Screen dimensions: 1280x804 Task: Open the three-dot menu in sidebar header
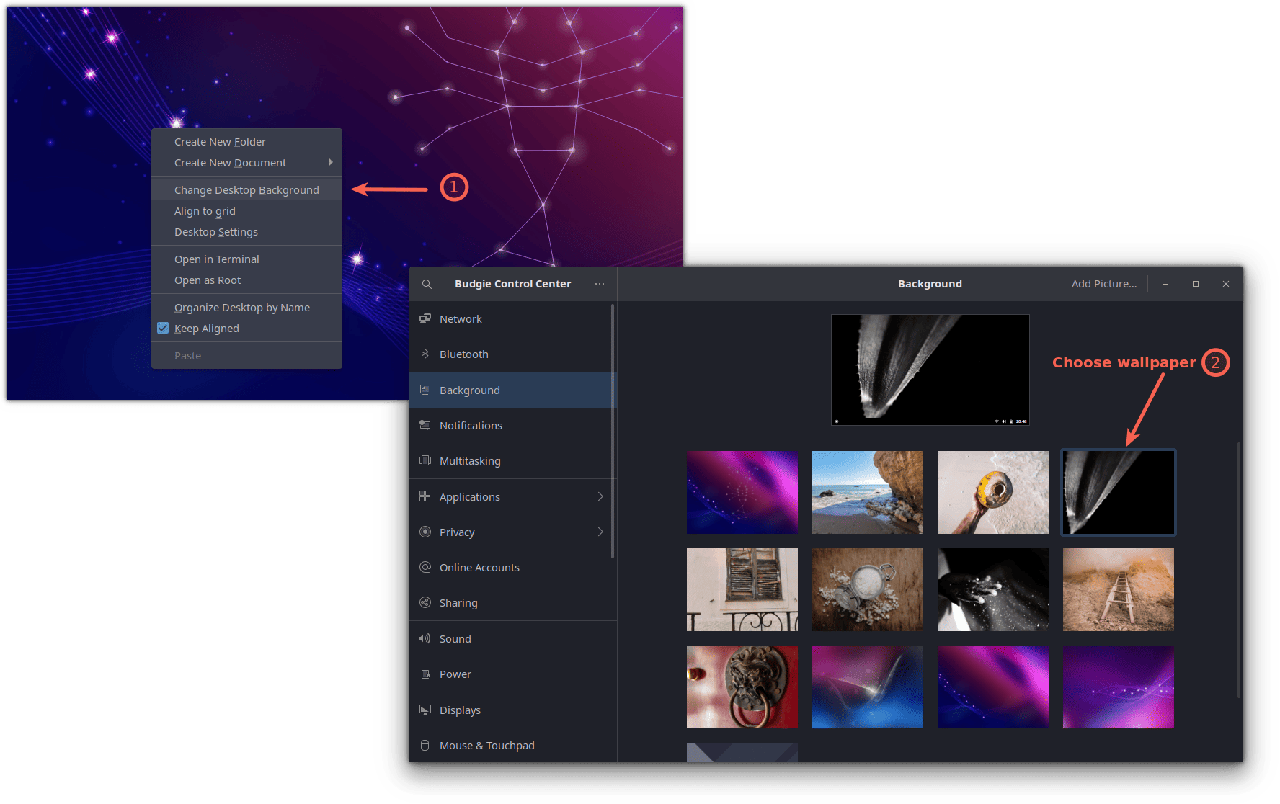click(x=599, y=284)
